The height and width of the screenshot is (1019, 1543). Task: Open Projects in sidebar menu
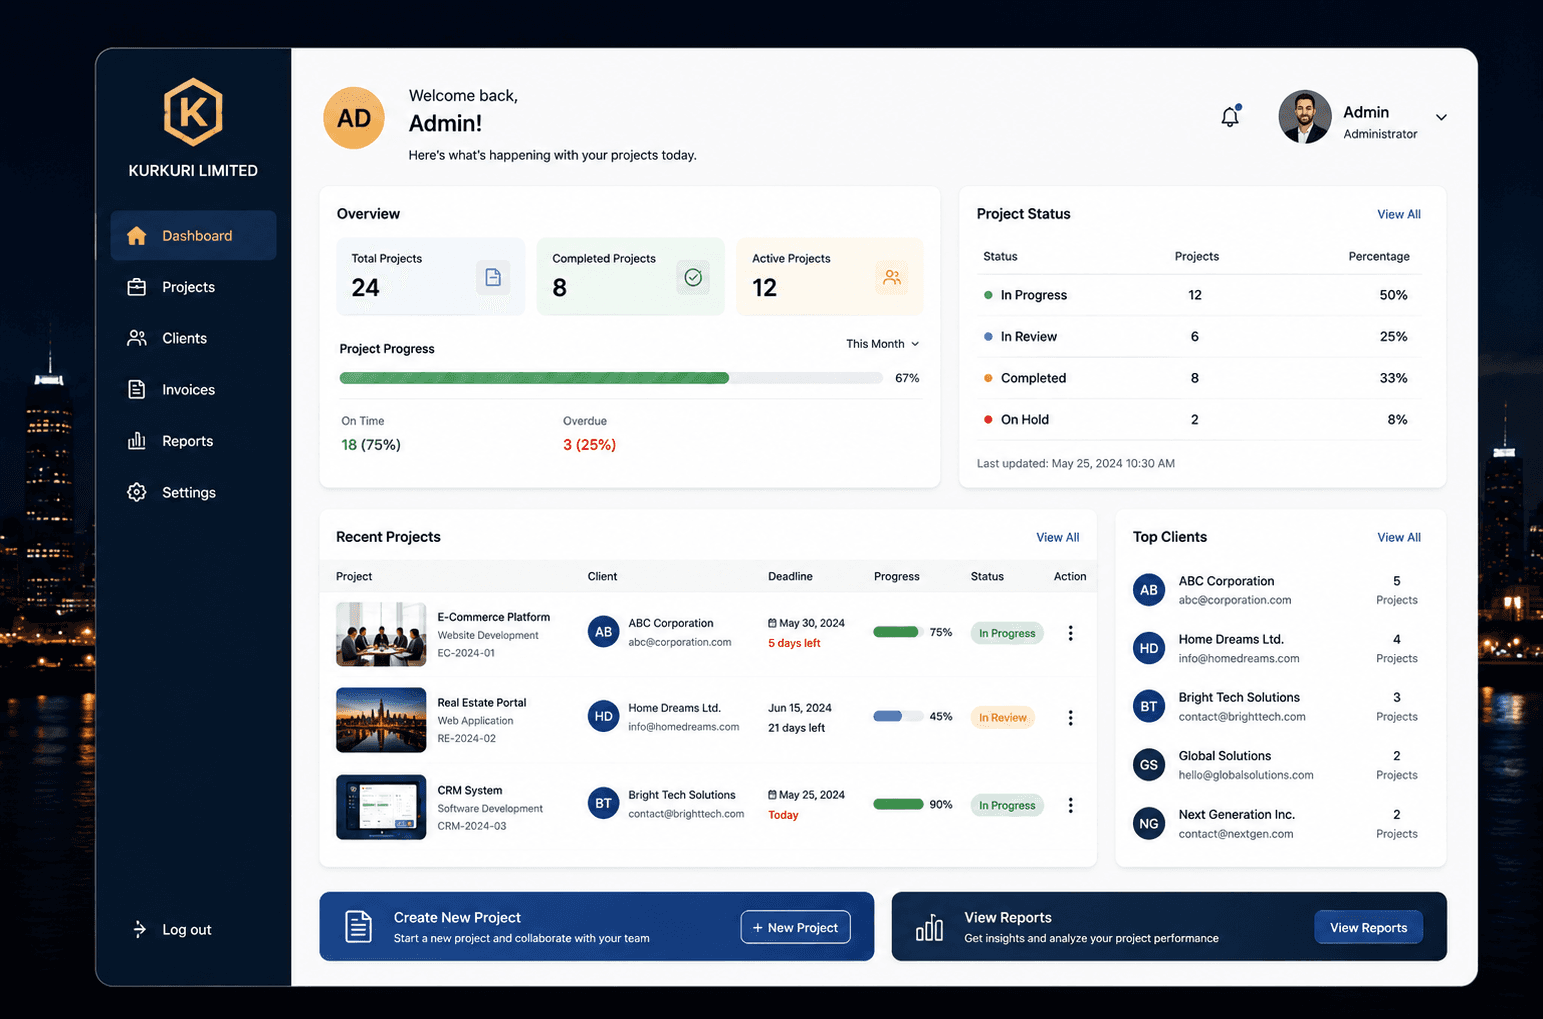193,287
